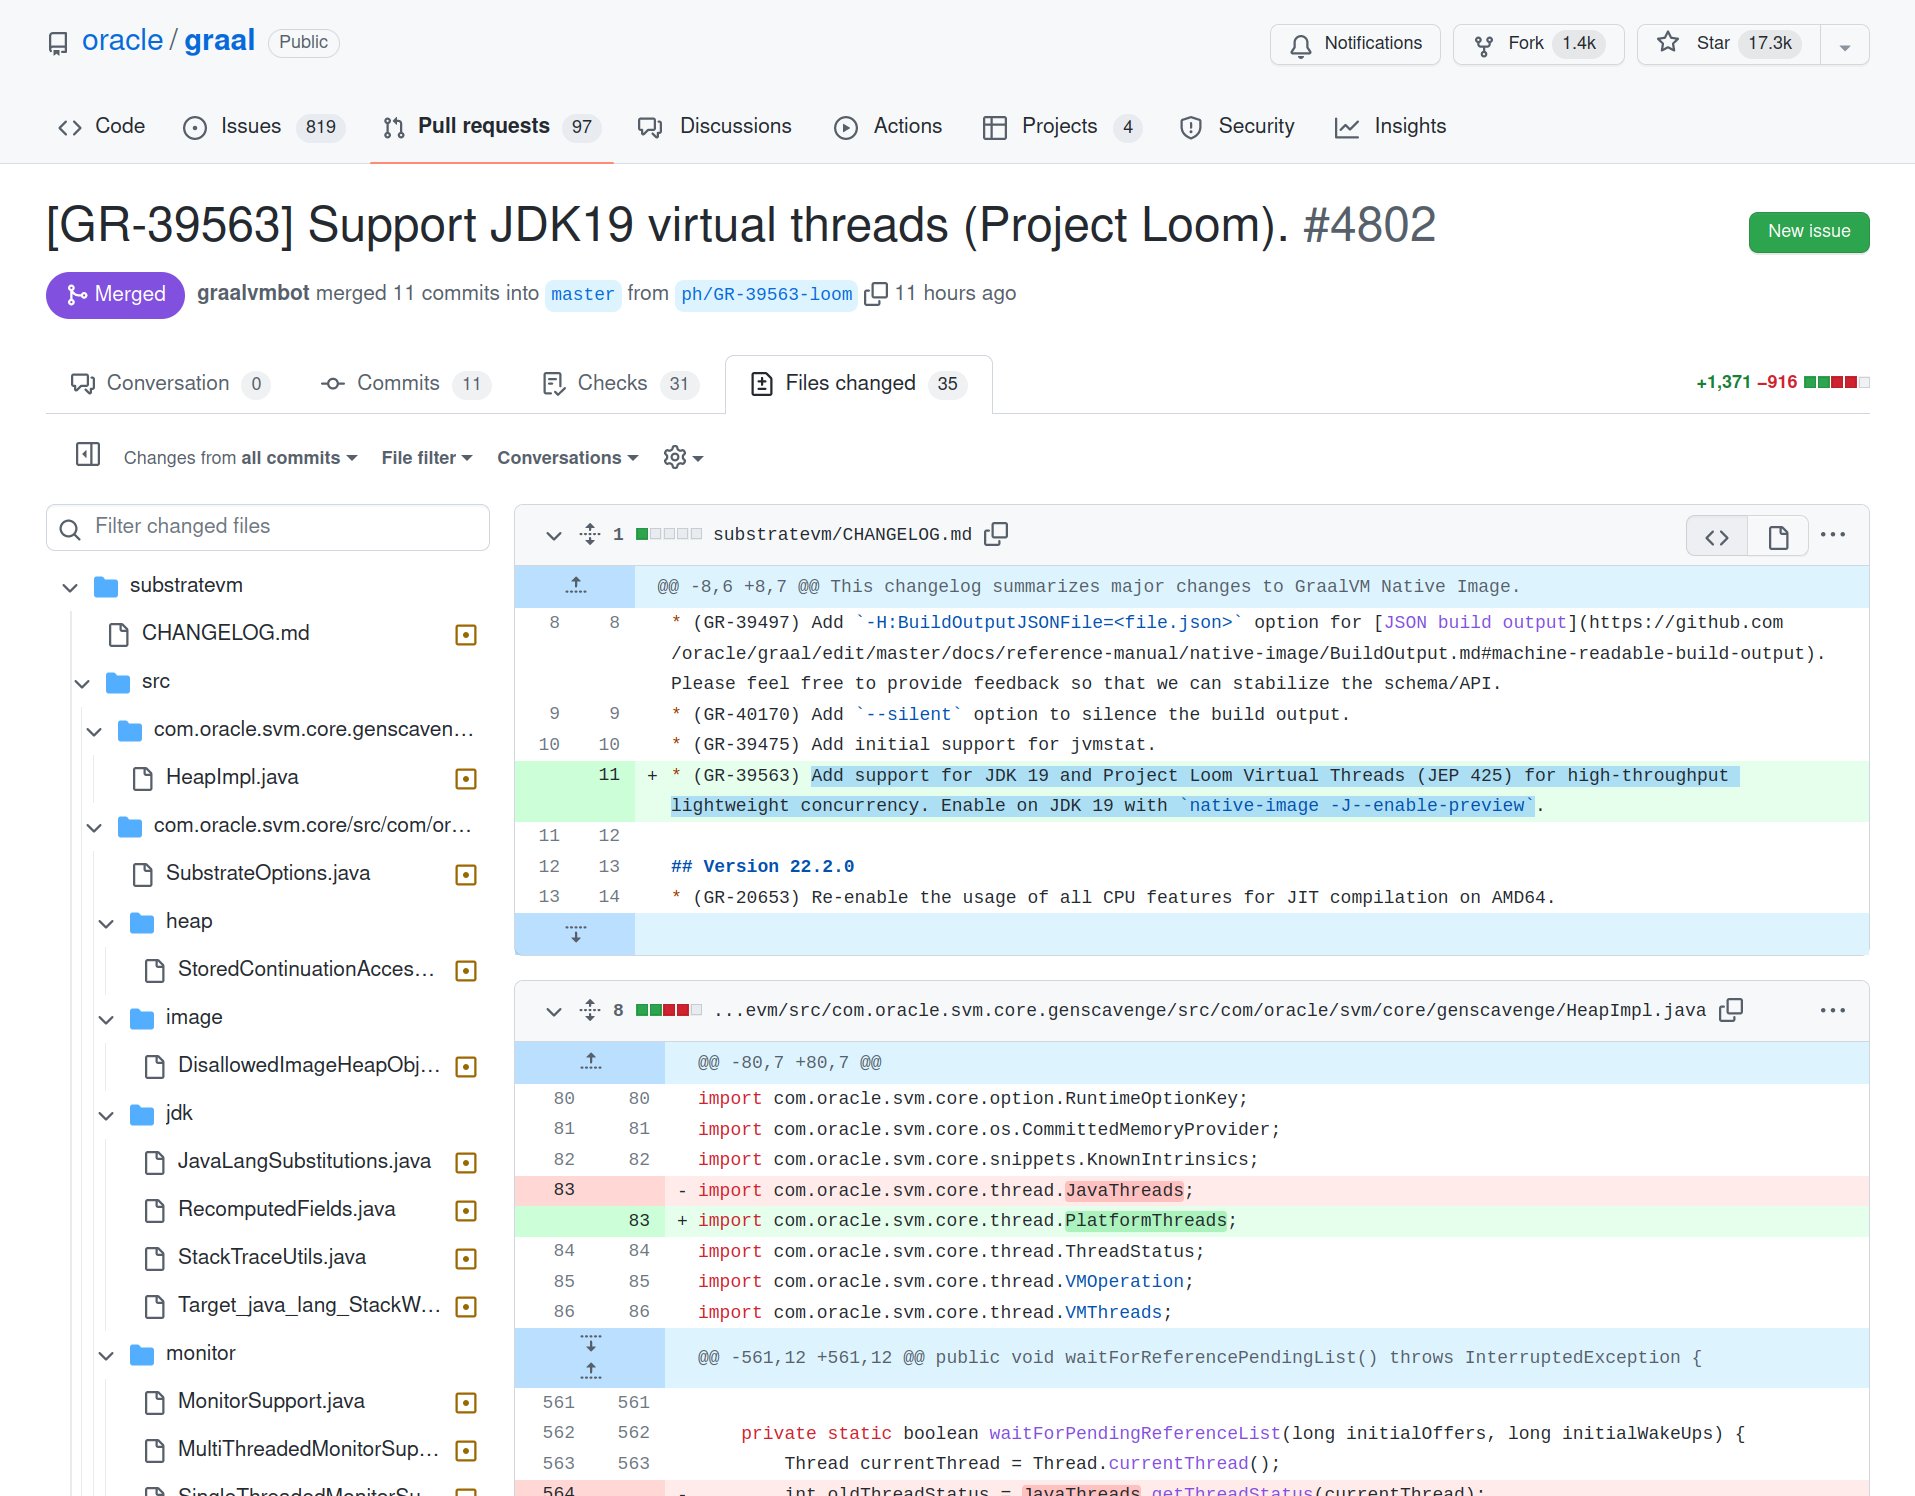The width and height of the screenshot is (1915, 1496).
Task: Open the master branch link
Action: tap(582, 294)
